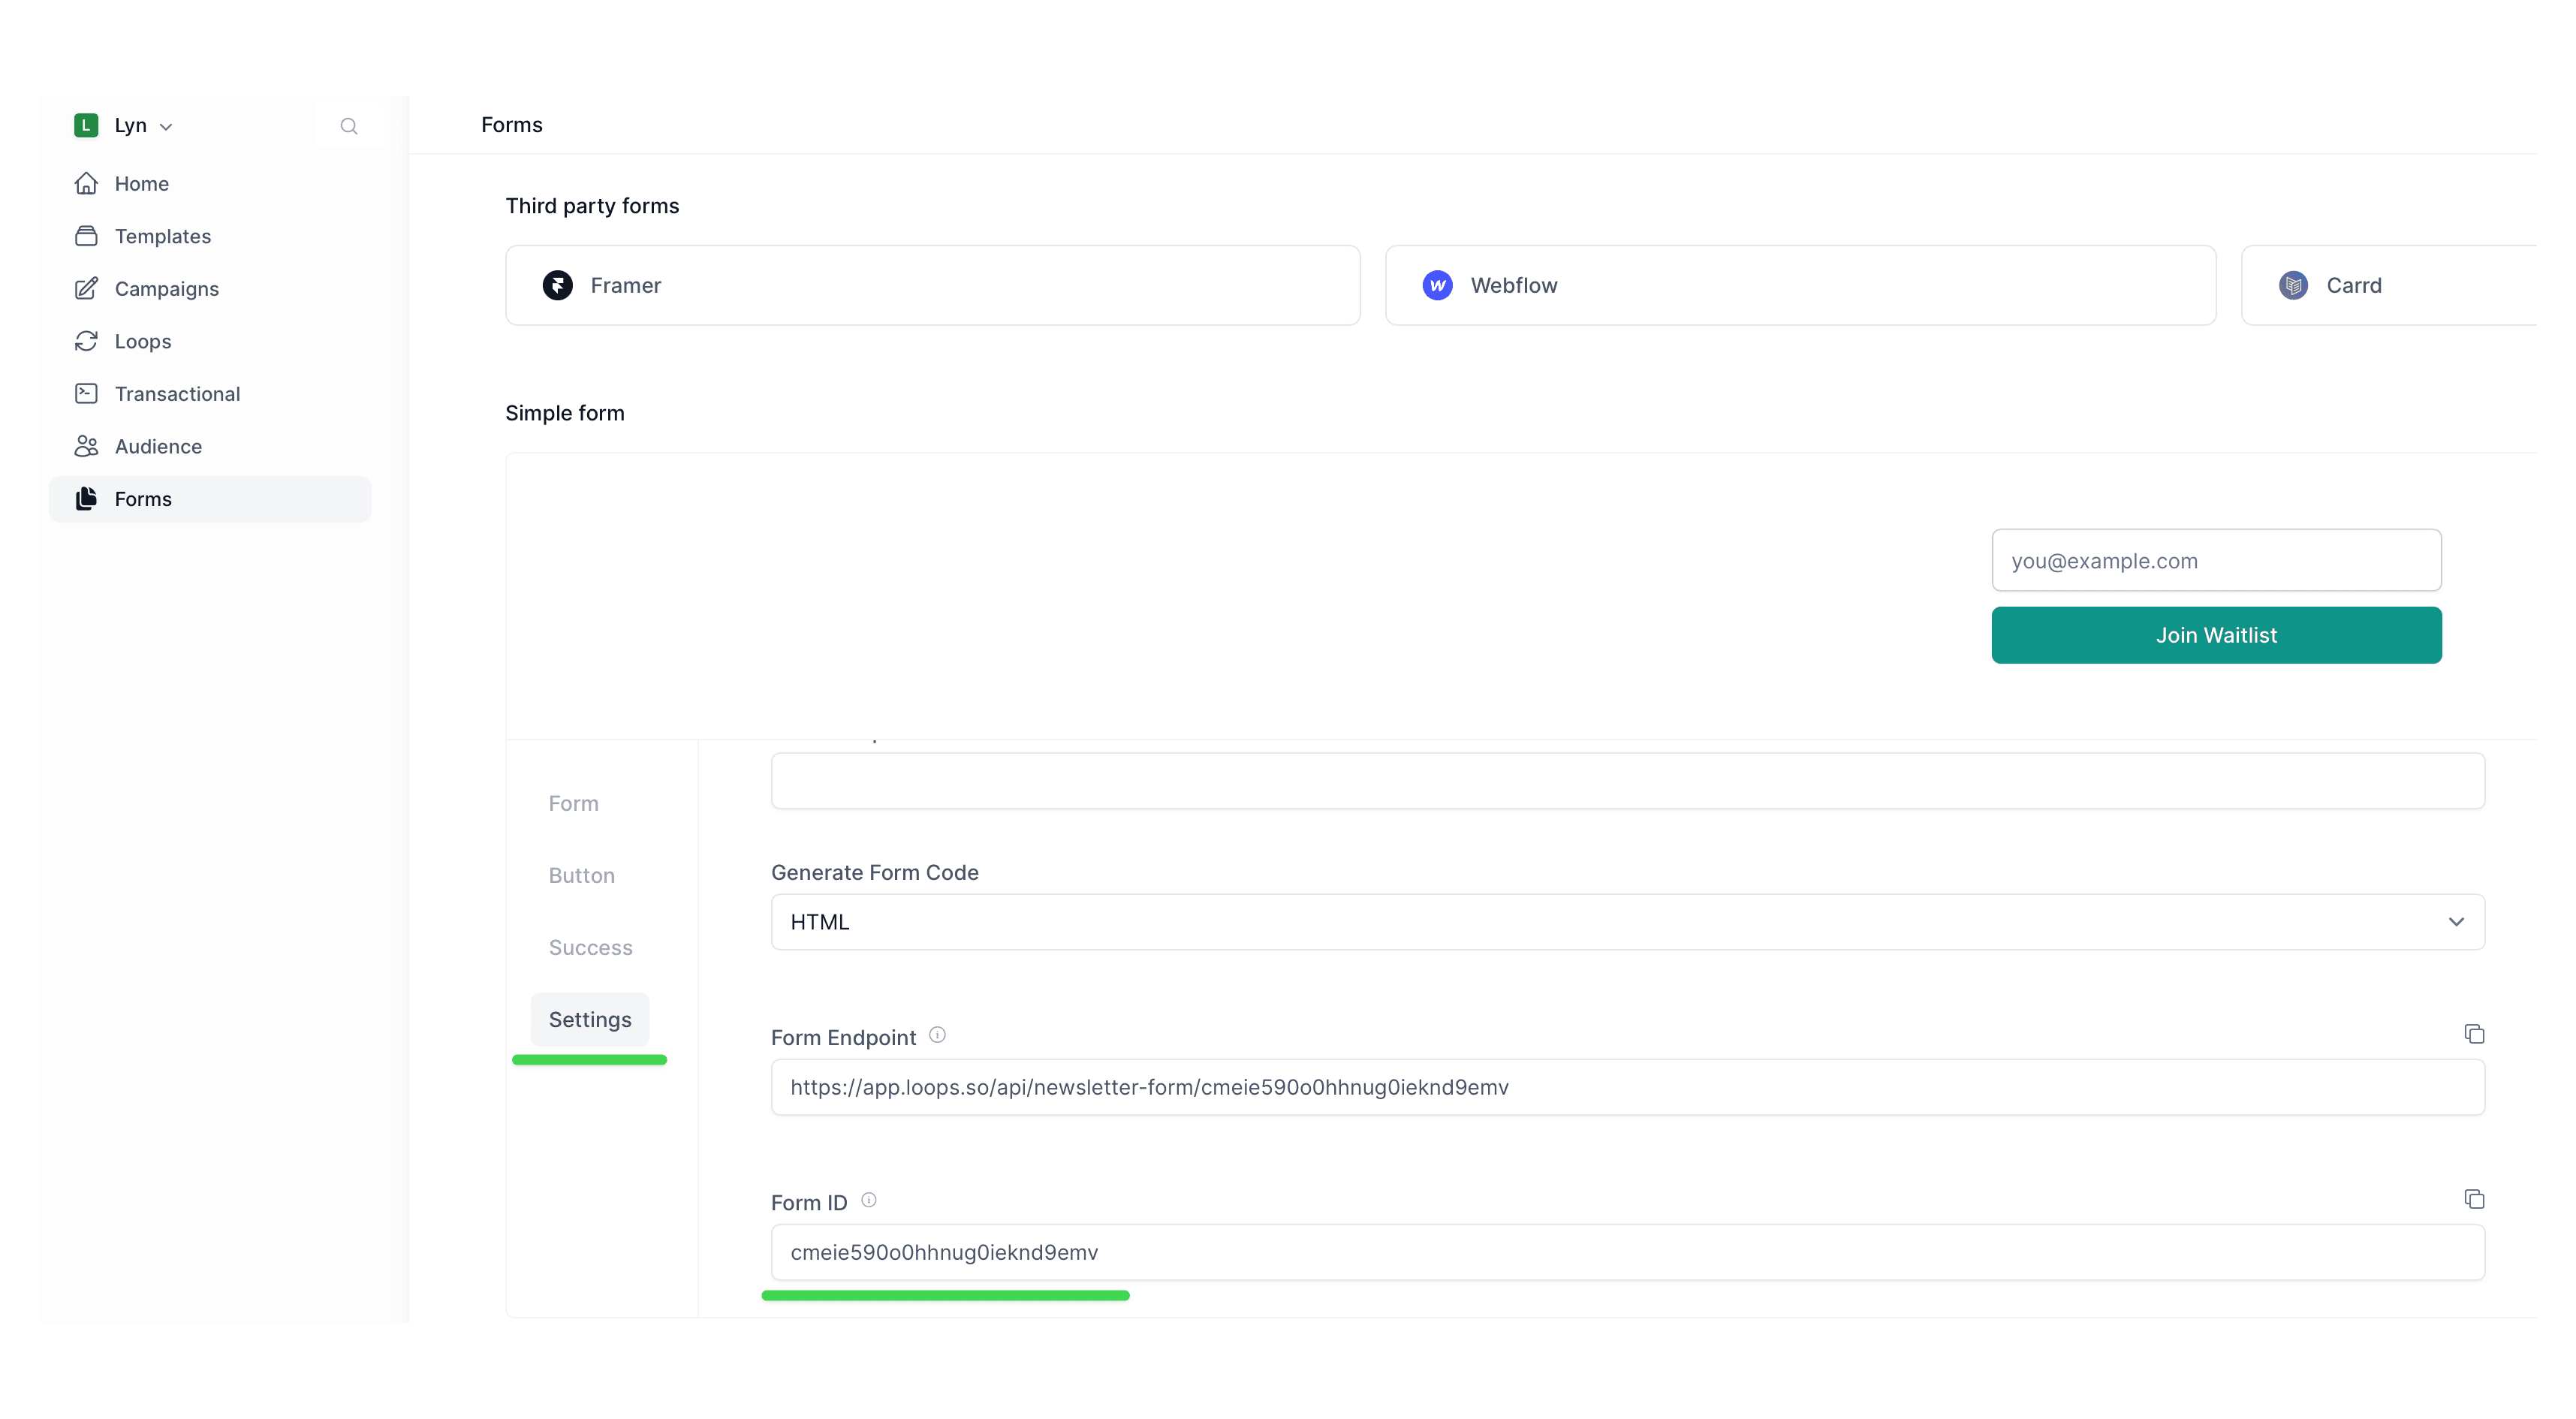Open Audience via its sidebar icon
The width and height of the screenshot is (2576, 1419).
coord(86,446)
